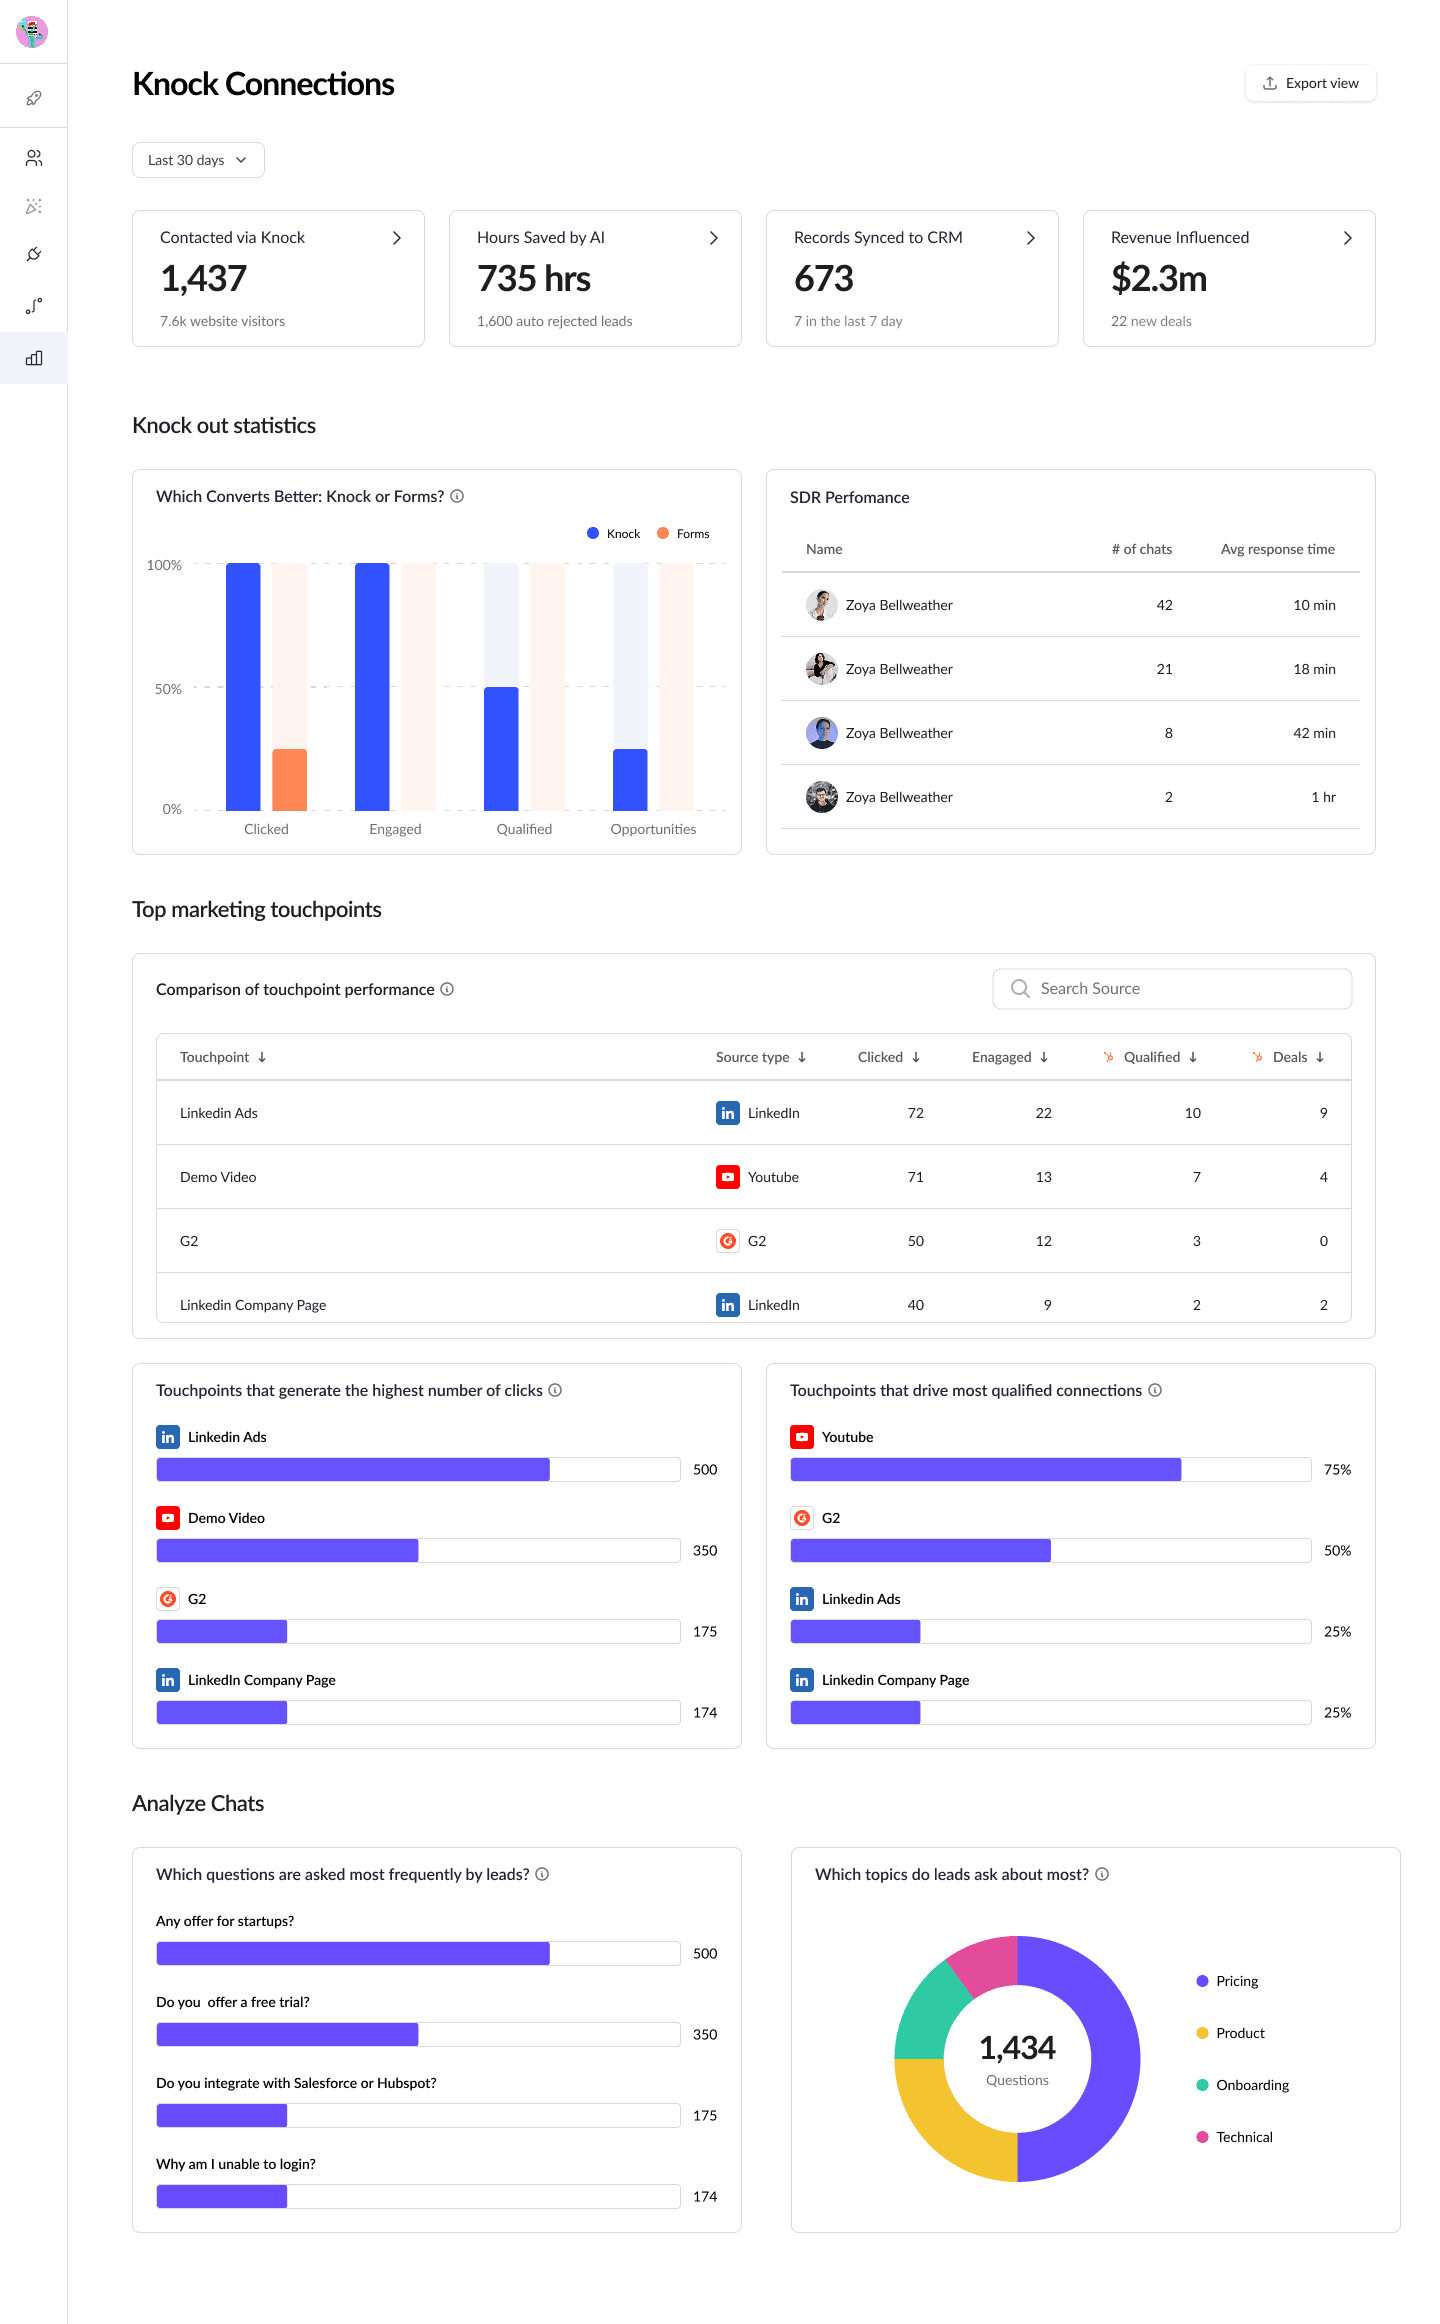Image resolution: width=1440 pixels, height=2324 pixels.
Task: Click the party popper sidebar icon
Action: pyautogui.click(x=34, y=206)
